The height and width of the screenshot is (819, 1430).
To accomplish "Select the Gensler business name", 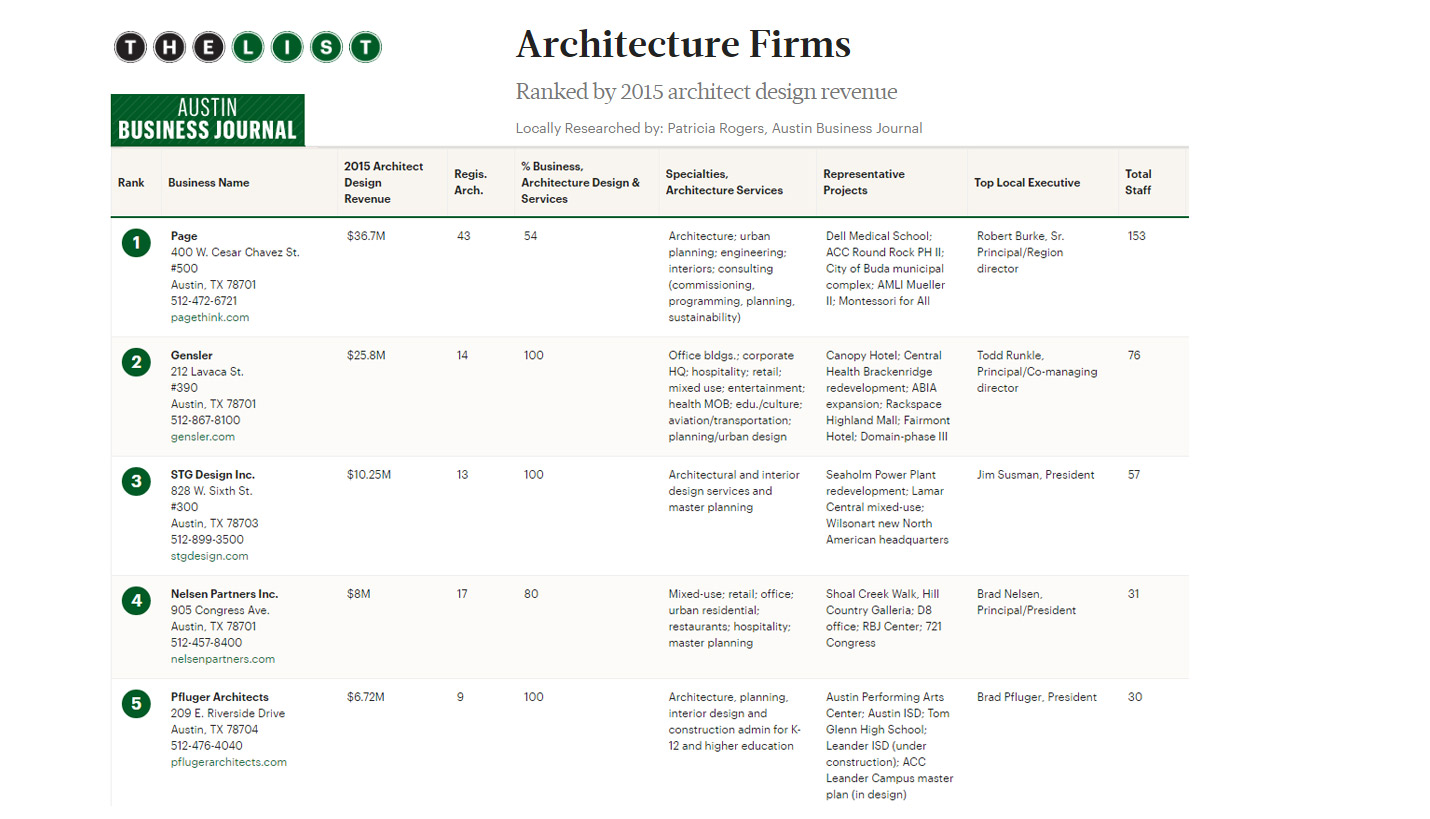I will 192,356.
